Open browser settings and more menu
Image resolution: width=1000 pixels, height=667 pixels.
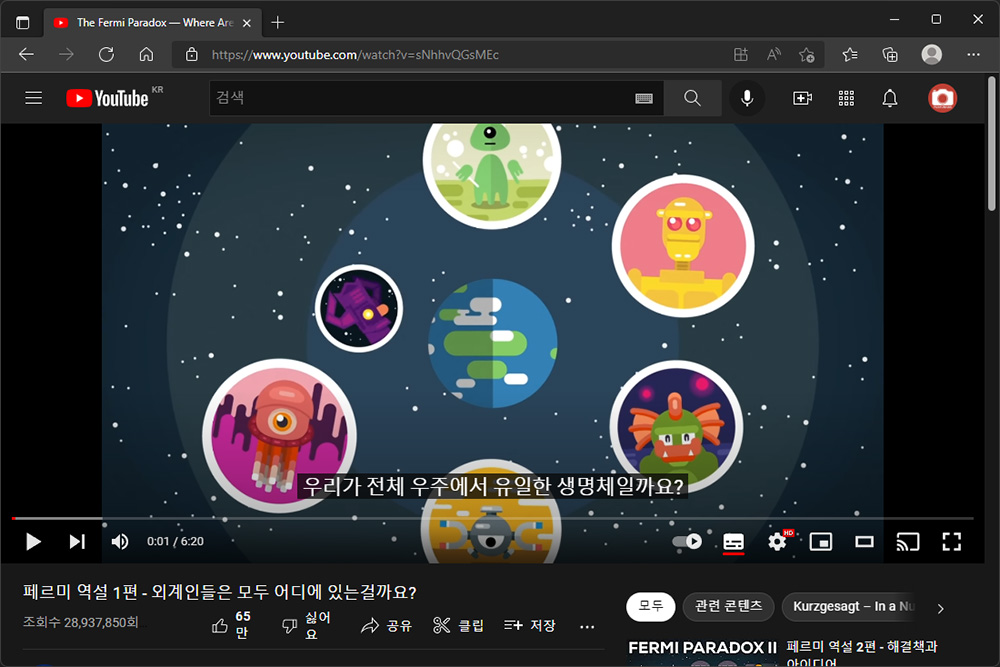point(973,55)
